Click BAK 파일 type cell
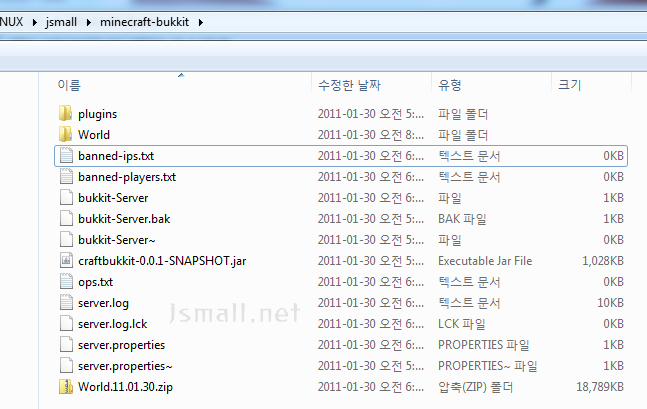 coord(462,219)
